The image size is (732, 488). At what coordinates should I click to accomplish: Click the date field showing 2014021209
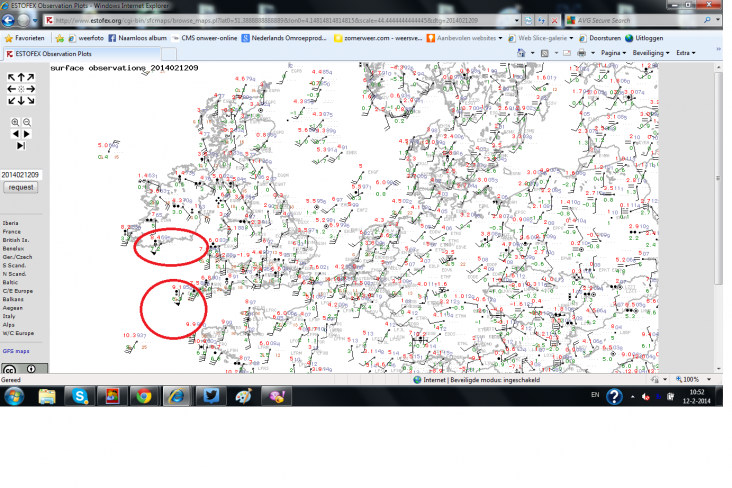[x=21, y=174]
